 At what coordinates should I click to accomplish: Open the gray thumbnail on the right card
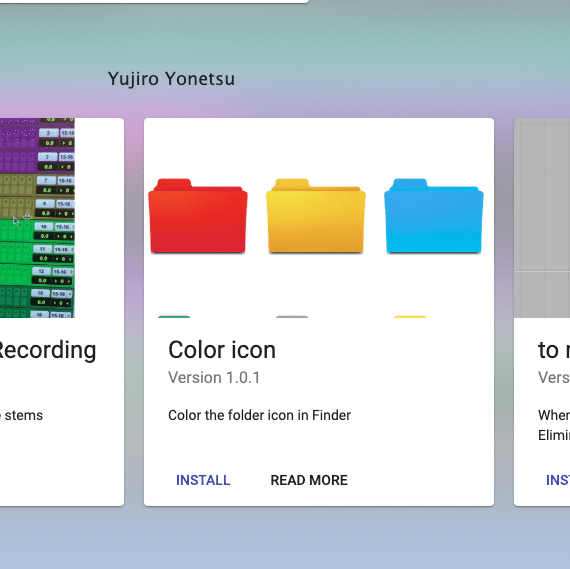[x=542, y=217]
